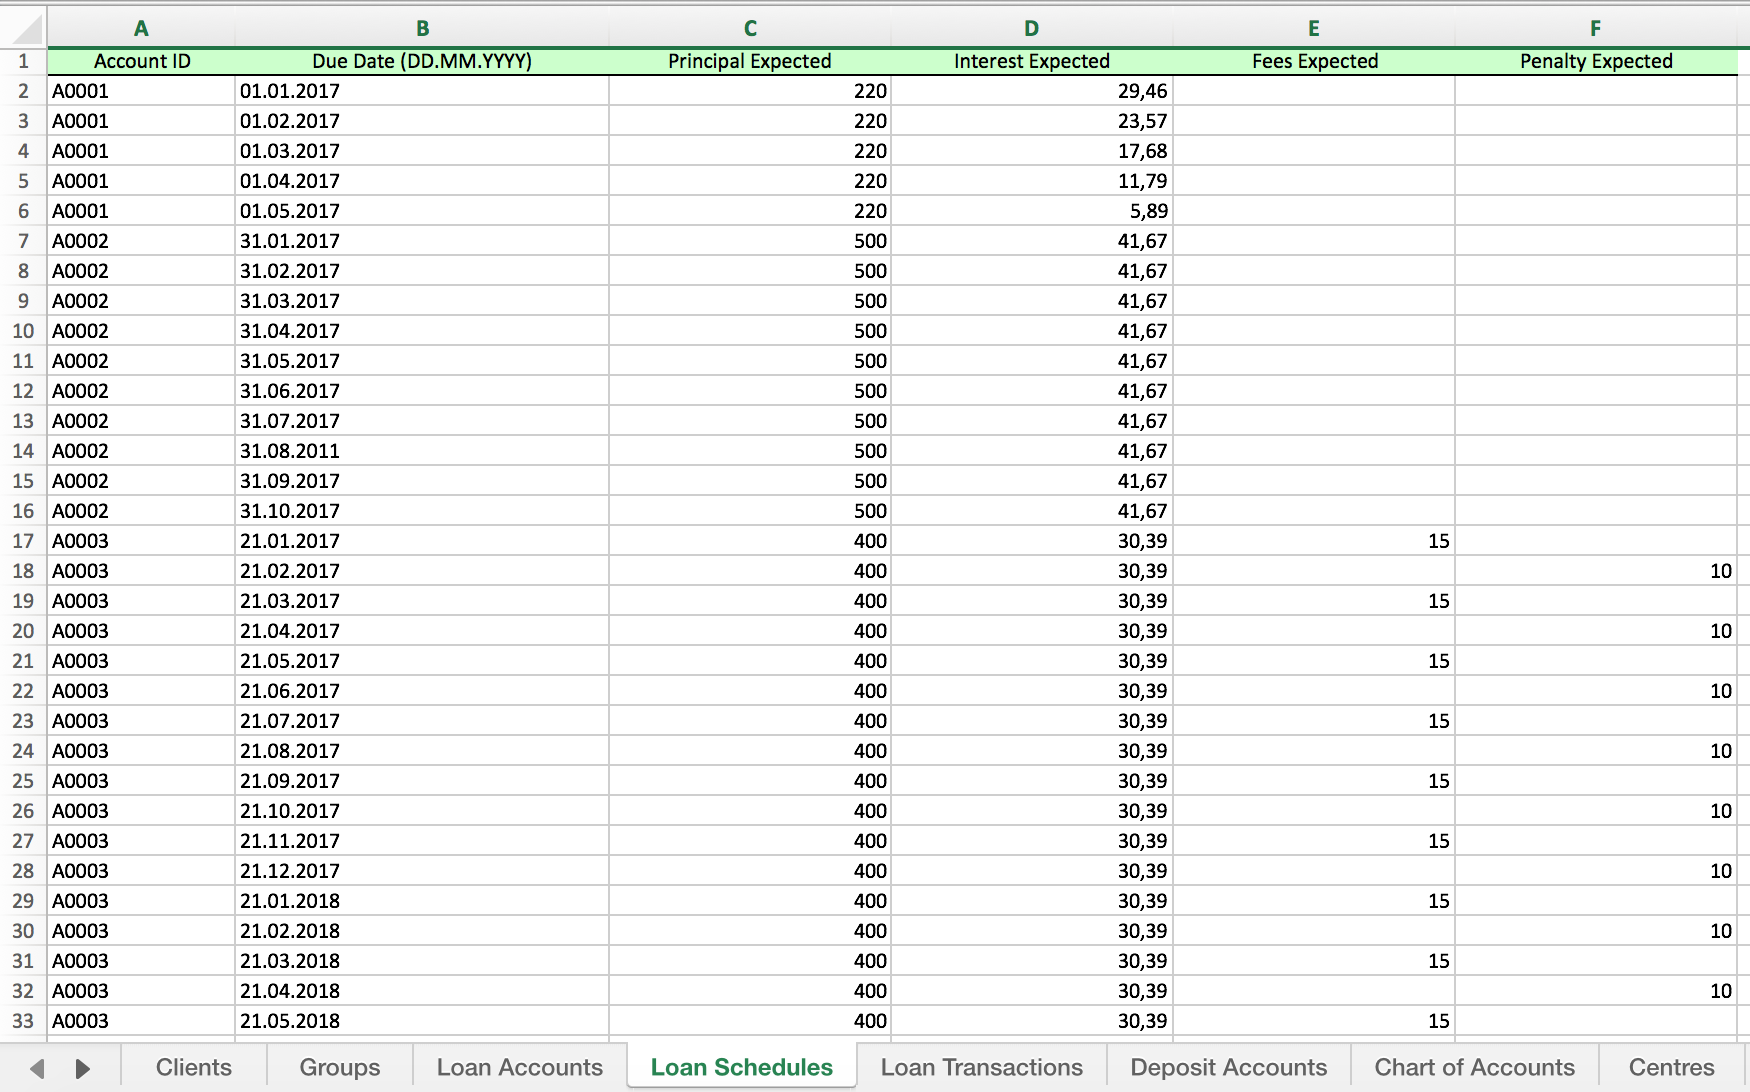Select the Loan Schedules sheet tab
The width and height of the screenshot is (1750, 1092).
click(741, 1067)
